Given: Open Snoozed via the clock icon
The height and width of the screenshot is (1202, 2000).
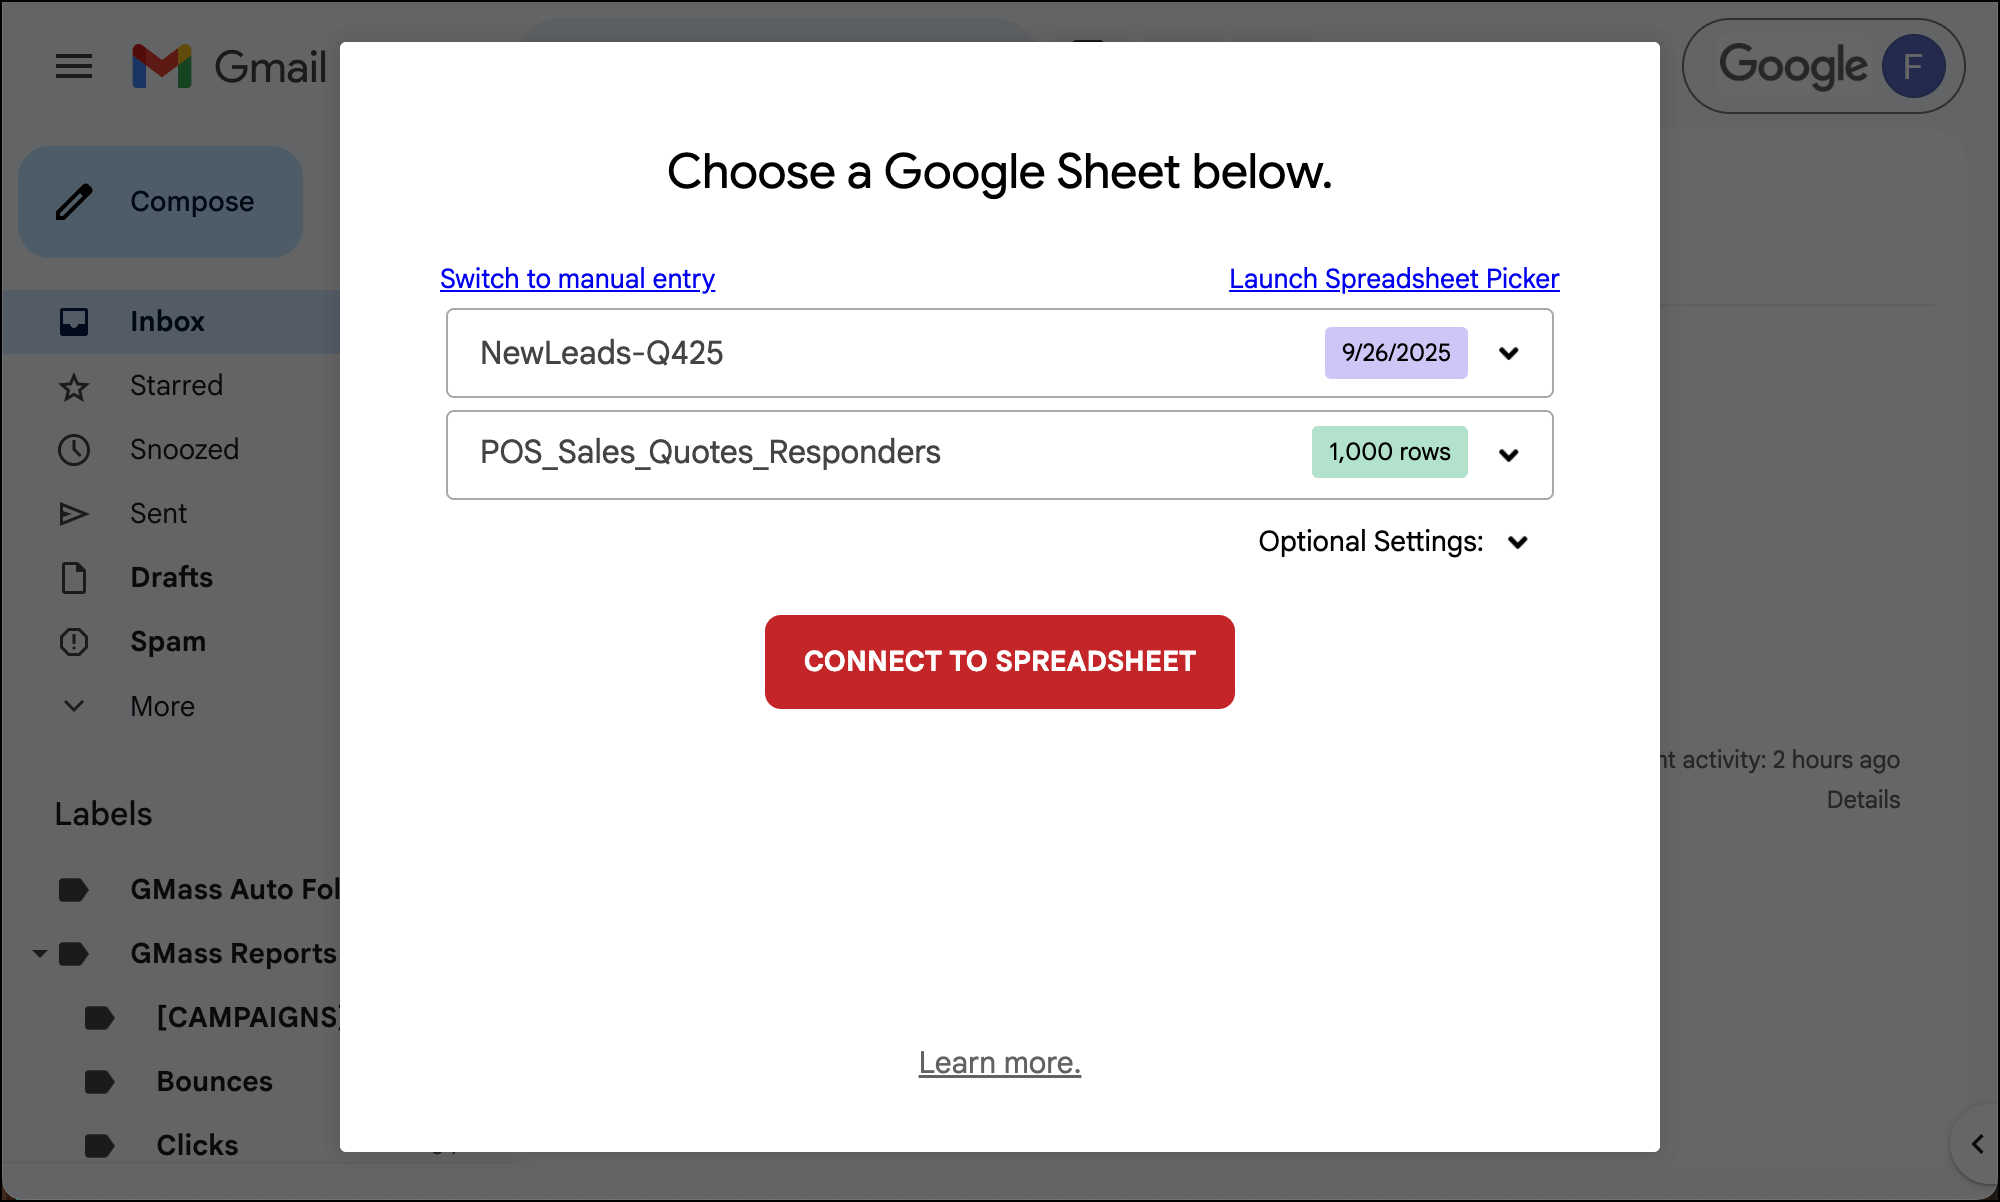Looking at the screenshot, I should coord(74,449).
